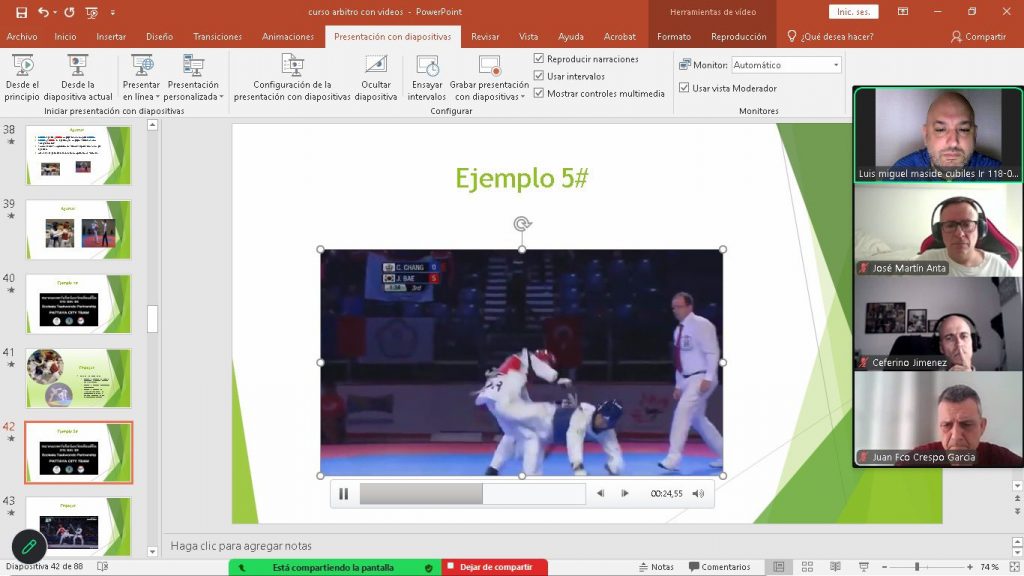
Task: Select slide 41 thumbnail
Action: pyautogui.click(x=78, y=378)
